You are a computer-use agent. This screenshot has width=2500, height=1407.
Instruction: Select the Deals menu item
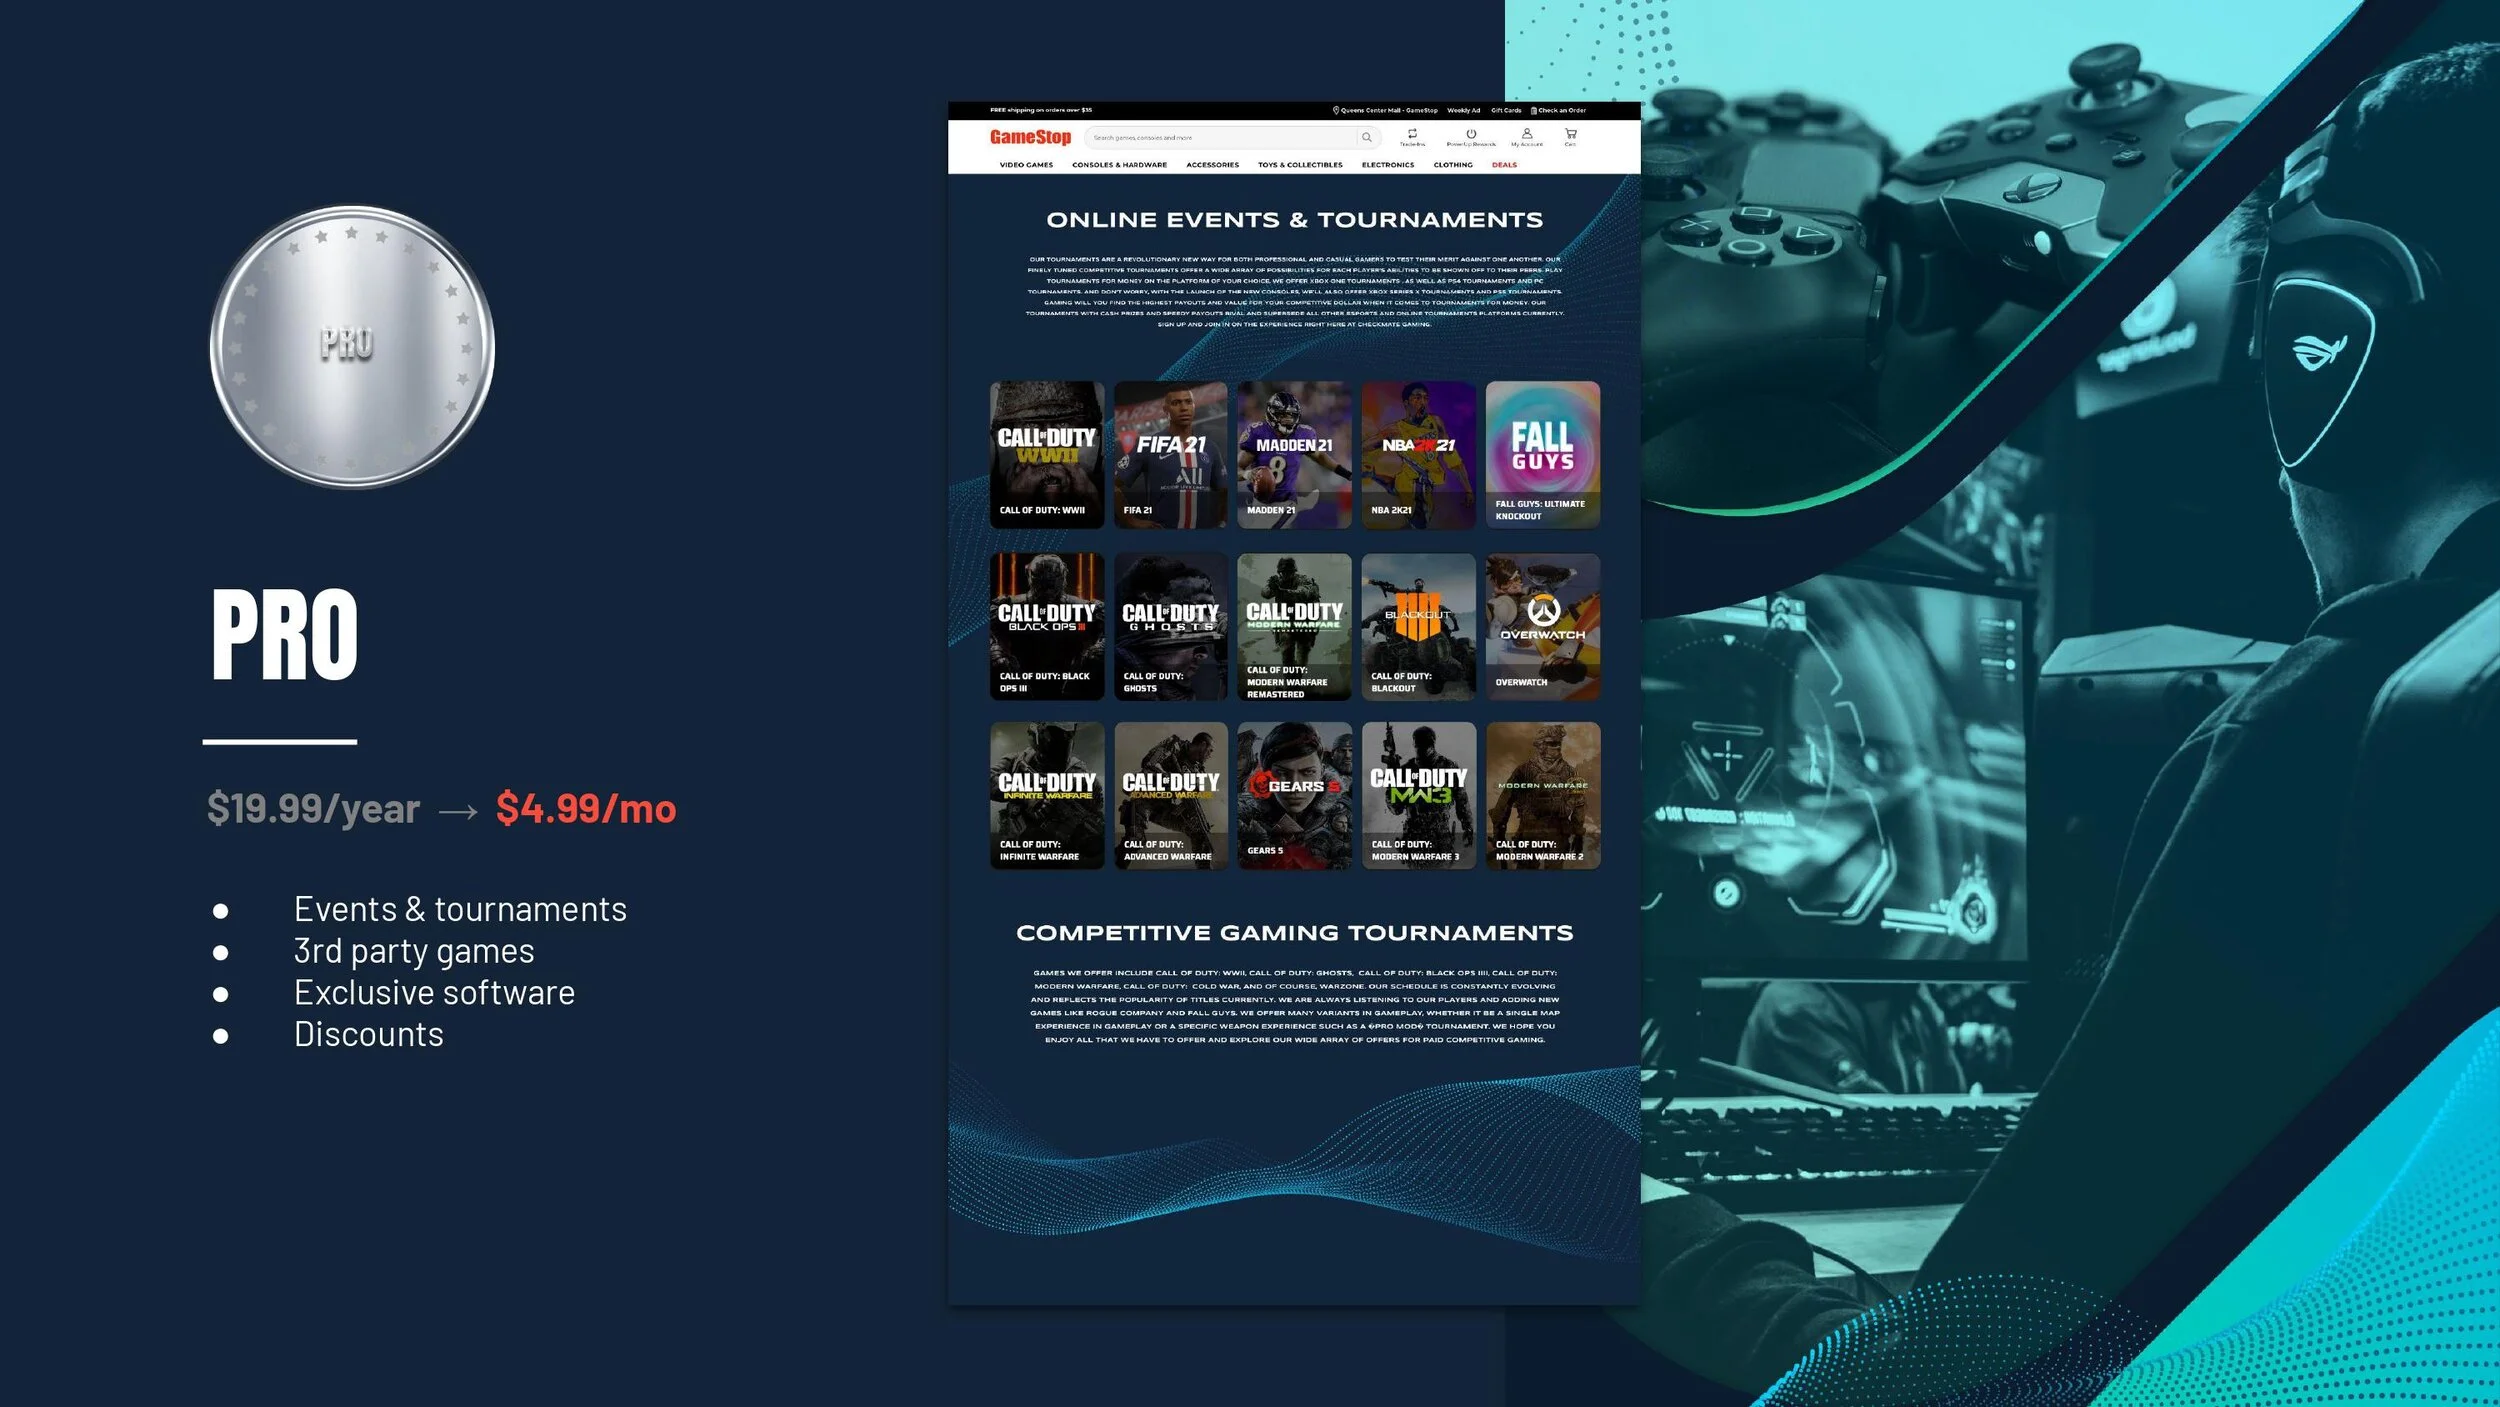pyautogui.click(x=1504, y=165)
